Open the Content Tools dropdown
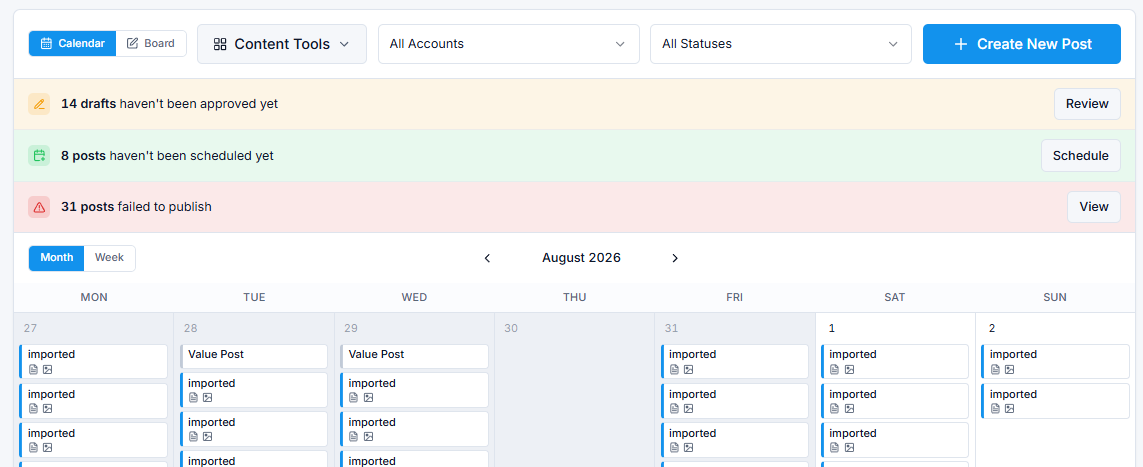 (x=281, y=44)
